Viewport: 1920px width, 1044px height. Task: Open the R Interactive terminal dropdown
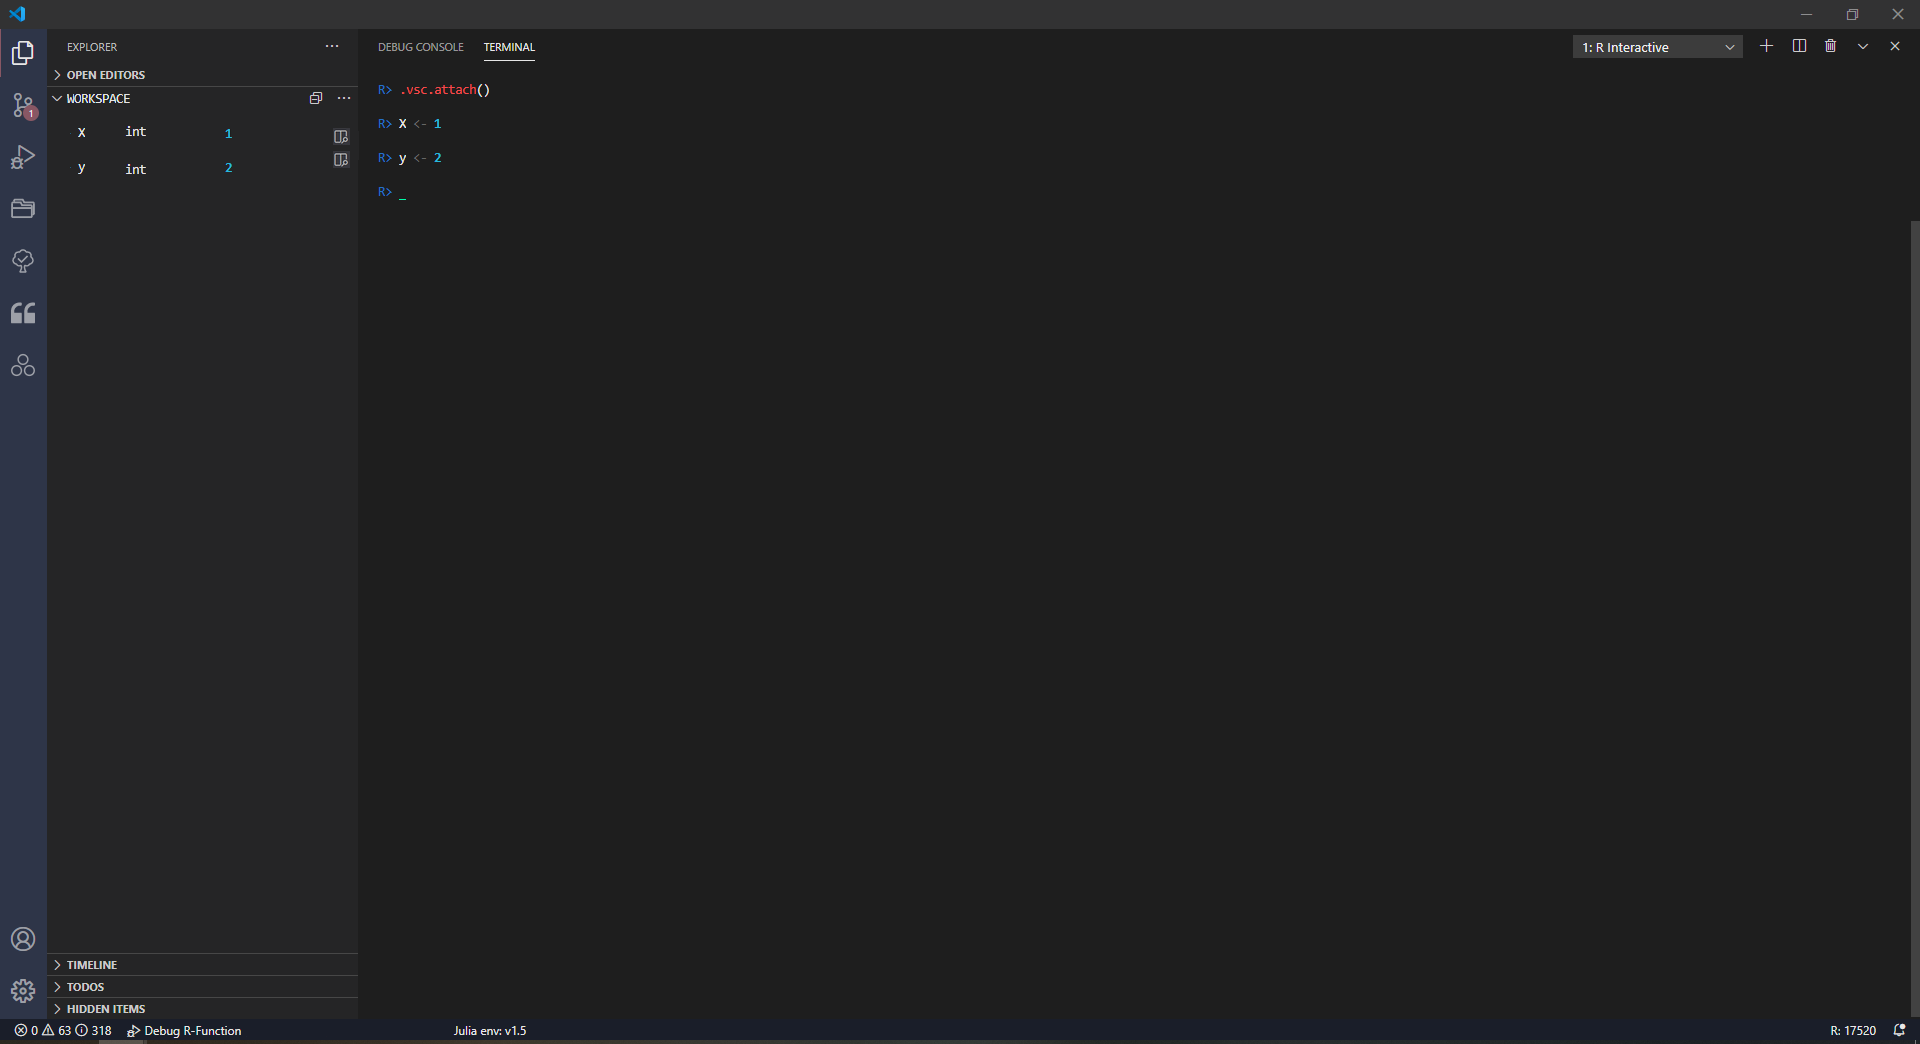pos(1657,47)
